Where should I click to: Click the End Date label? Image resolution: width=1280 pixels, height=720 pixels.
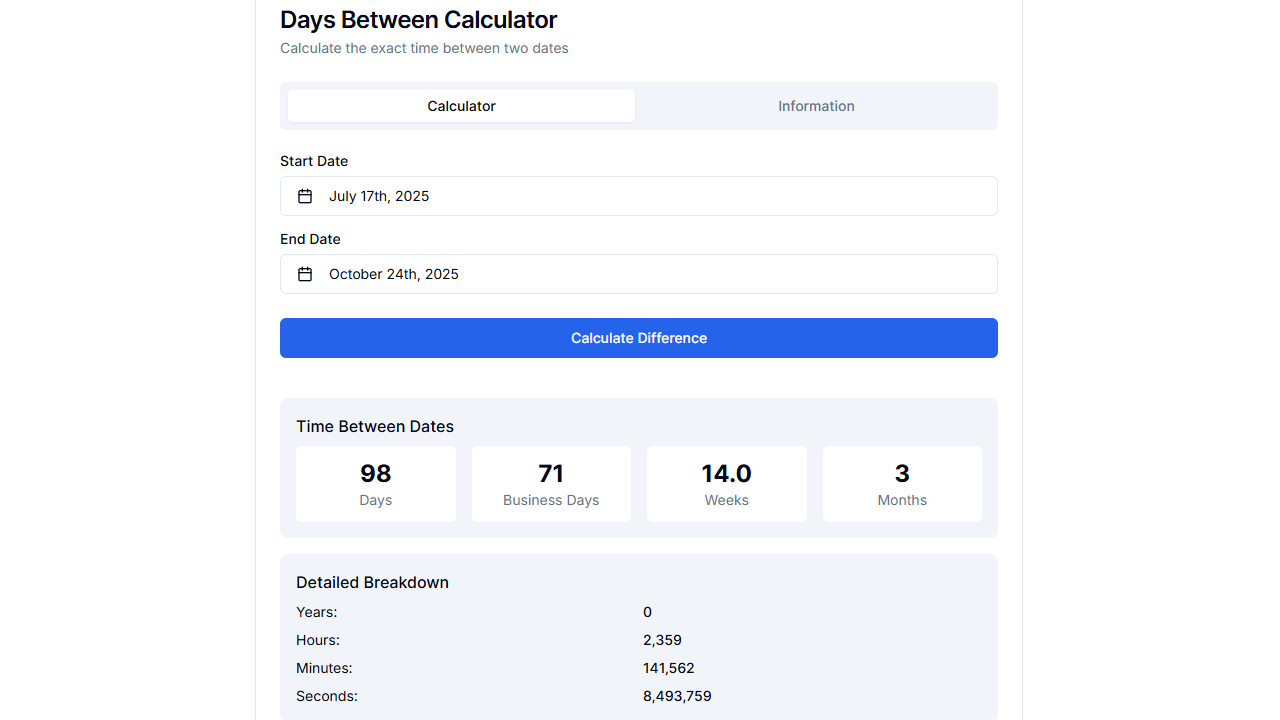point(310,239)
